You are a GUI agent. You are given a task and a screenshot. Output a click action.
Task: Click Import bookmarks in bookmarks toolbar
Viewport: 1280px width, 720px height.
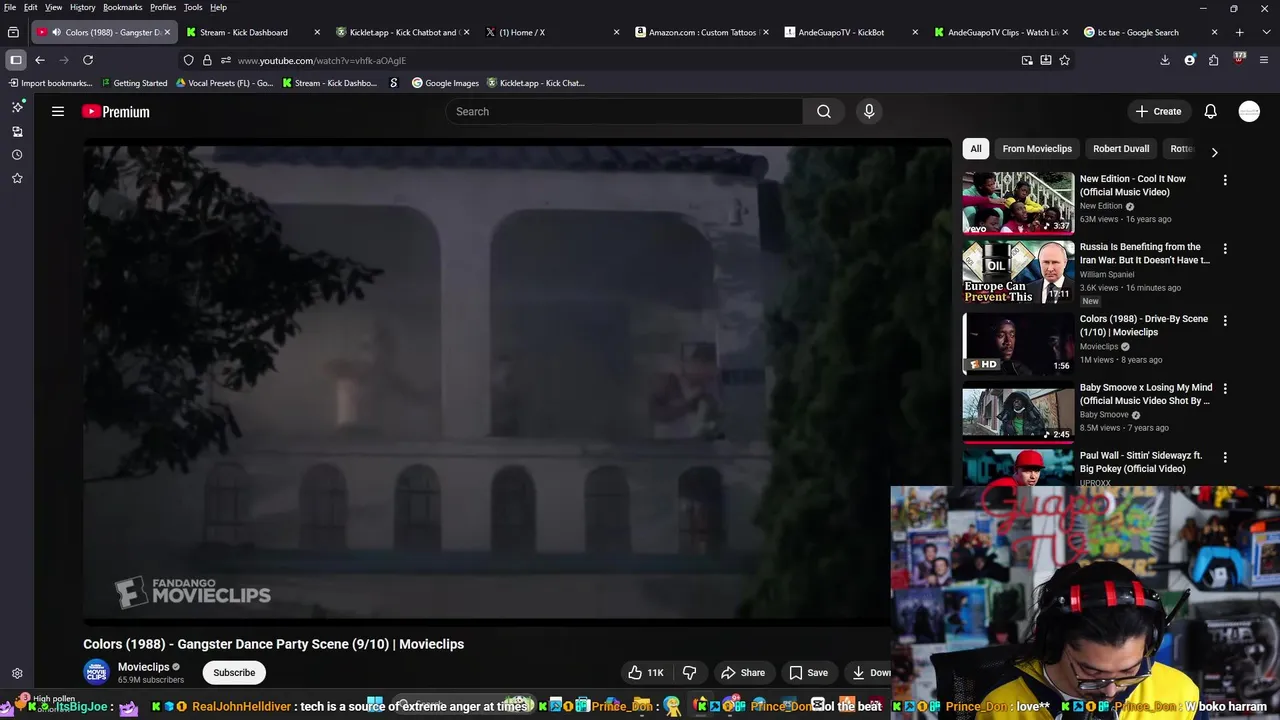coord(49,83)
